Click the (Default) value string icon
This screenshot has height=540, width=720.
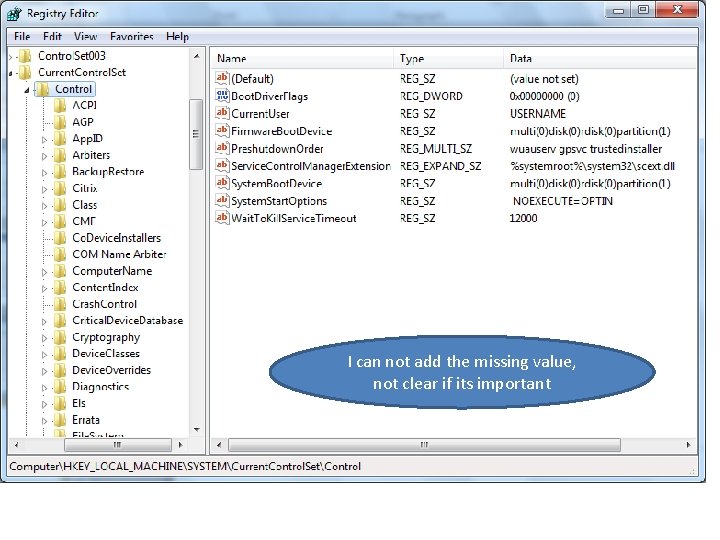pos(222,78)
